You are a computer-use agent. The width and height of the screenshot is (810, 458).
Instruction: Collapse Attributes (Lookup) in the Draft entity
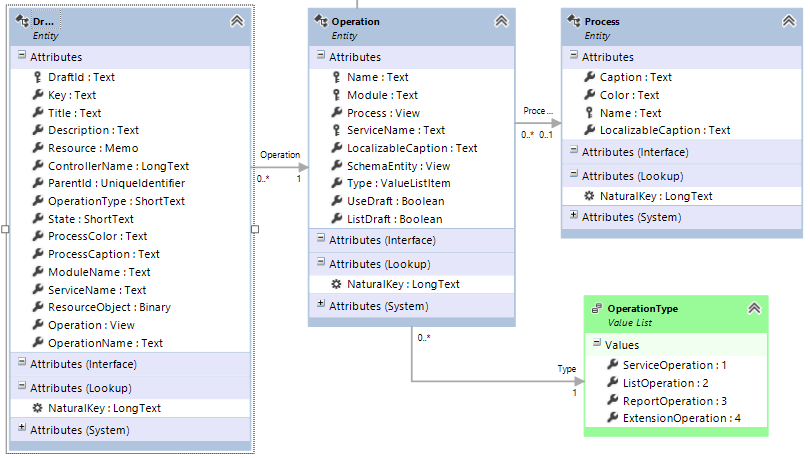click(x=22, y=386)
